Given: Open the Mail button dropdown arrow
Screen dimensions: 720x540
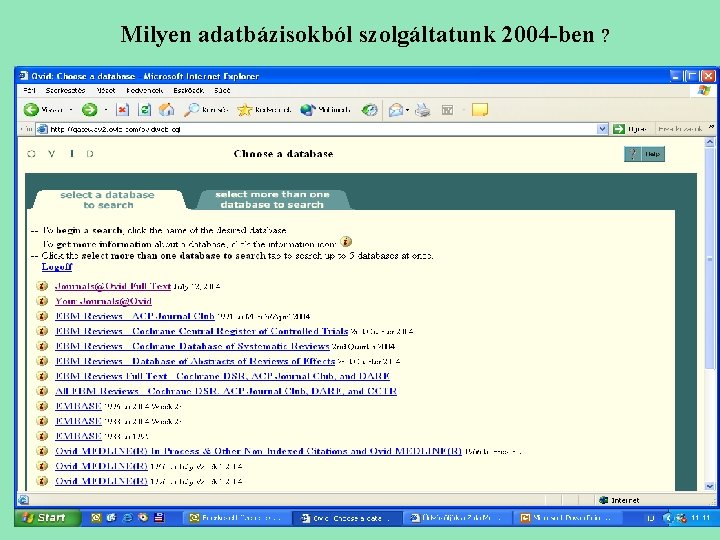Looking at the screenshot, I should [407, 110].
